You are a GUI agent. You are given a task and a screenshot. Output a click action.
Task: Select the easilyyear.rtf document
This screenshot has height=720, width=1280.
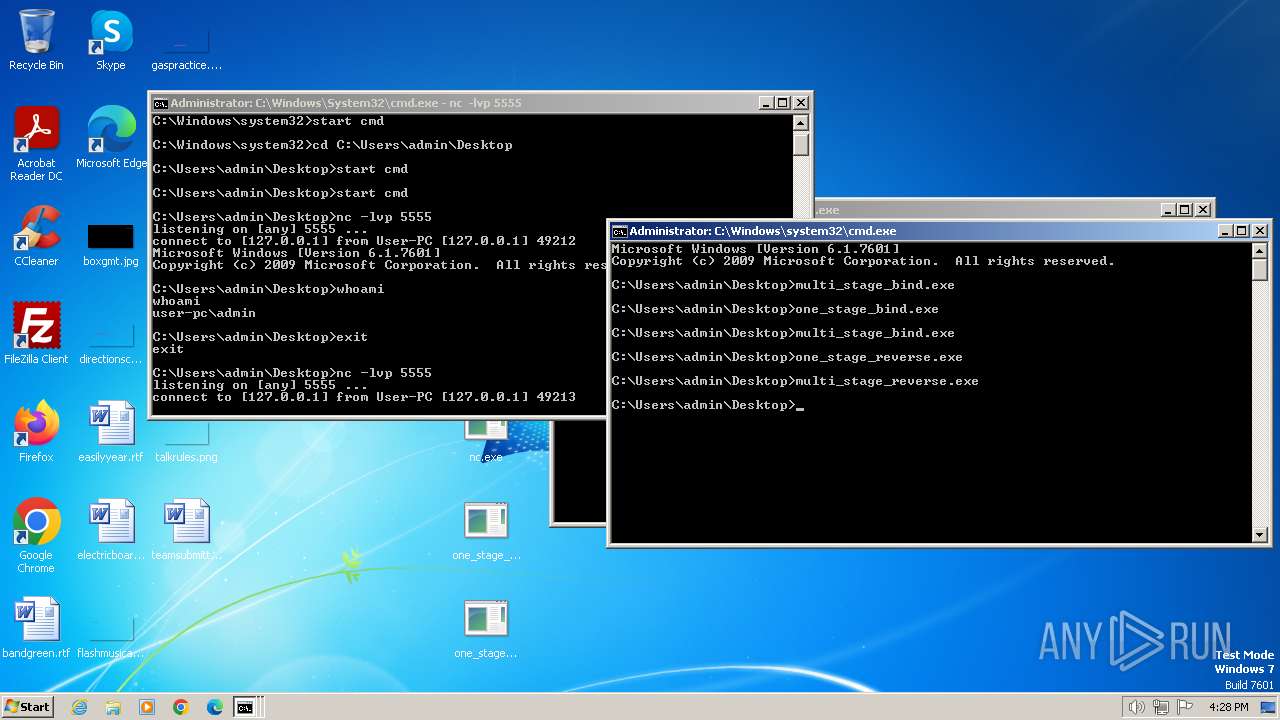pos(111,432)
